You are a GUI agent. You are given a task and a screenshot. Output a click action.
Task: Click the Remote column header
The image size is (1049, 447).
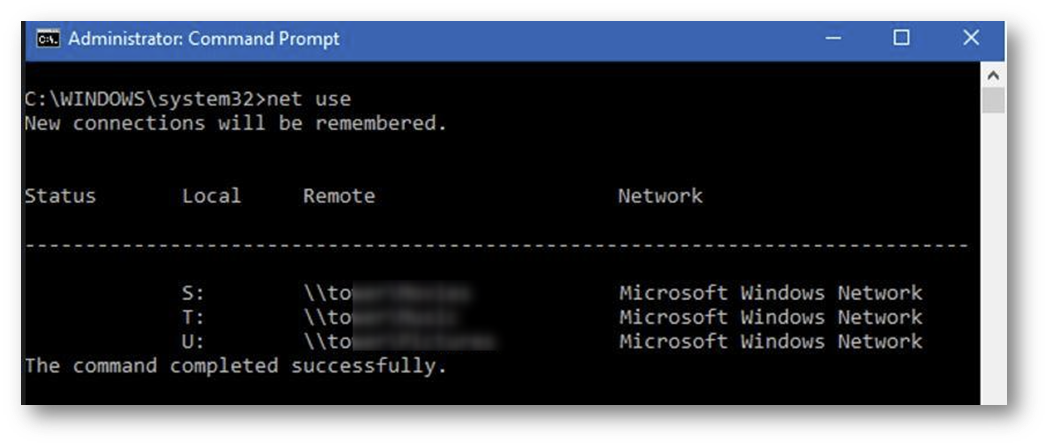pos(339,196)
